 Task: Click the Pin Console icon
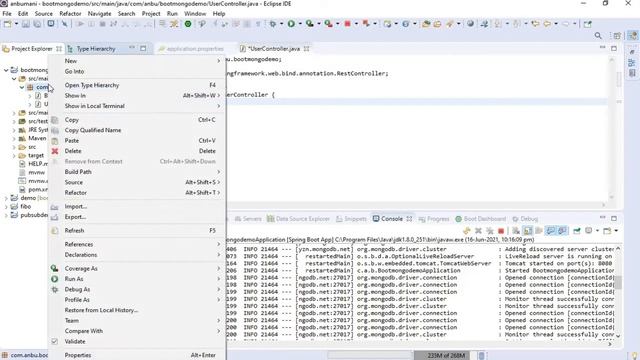577,231
